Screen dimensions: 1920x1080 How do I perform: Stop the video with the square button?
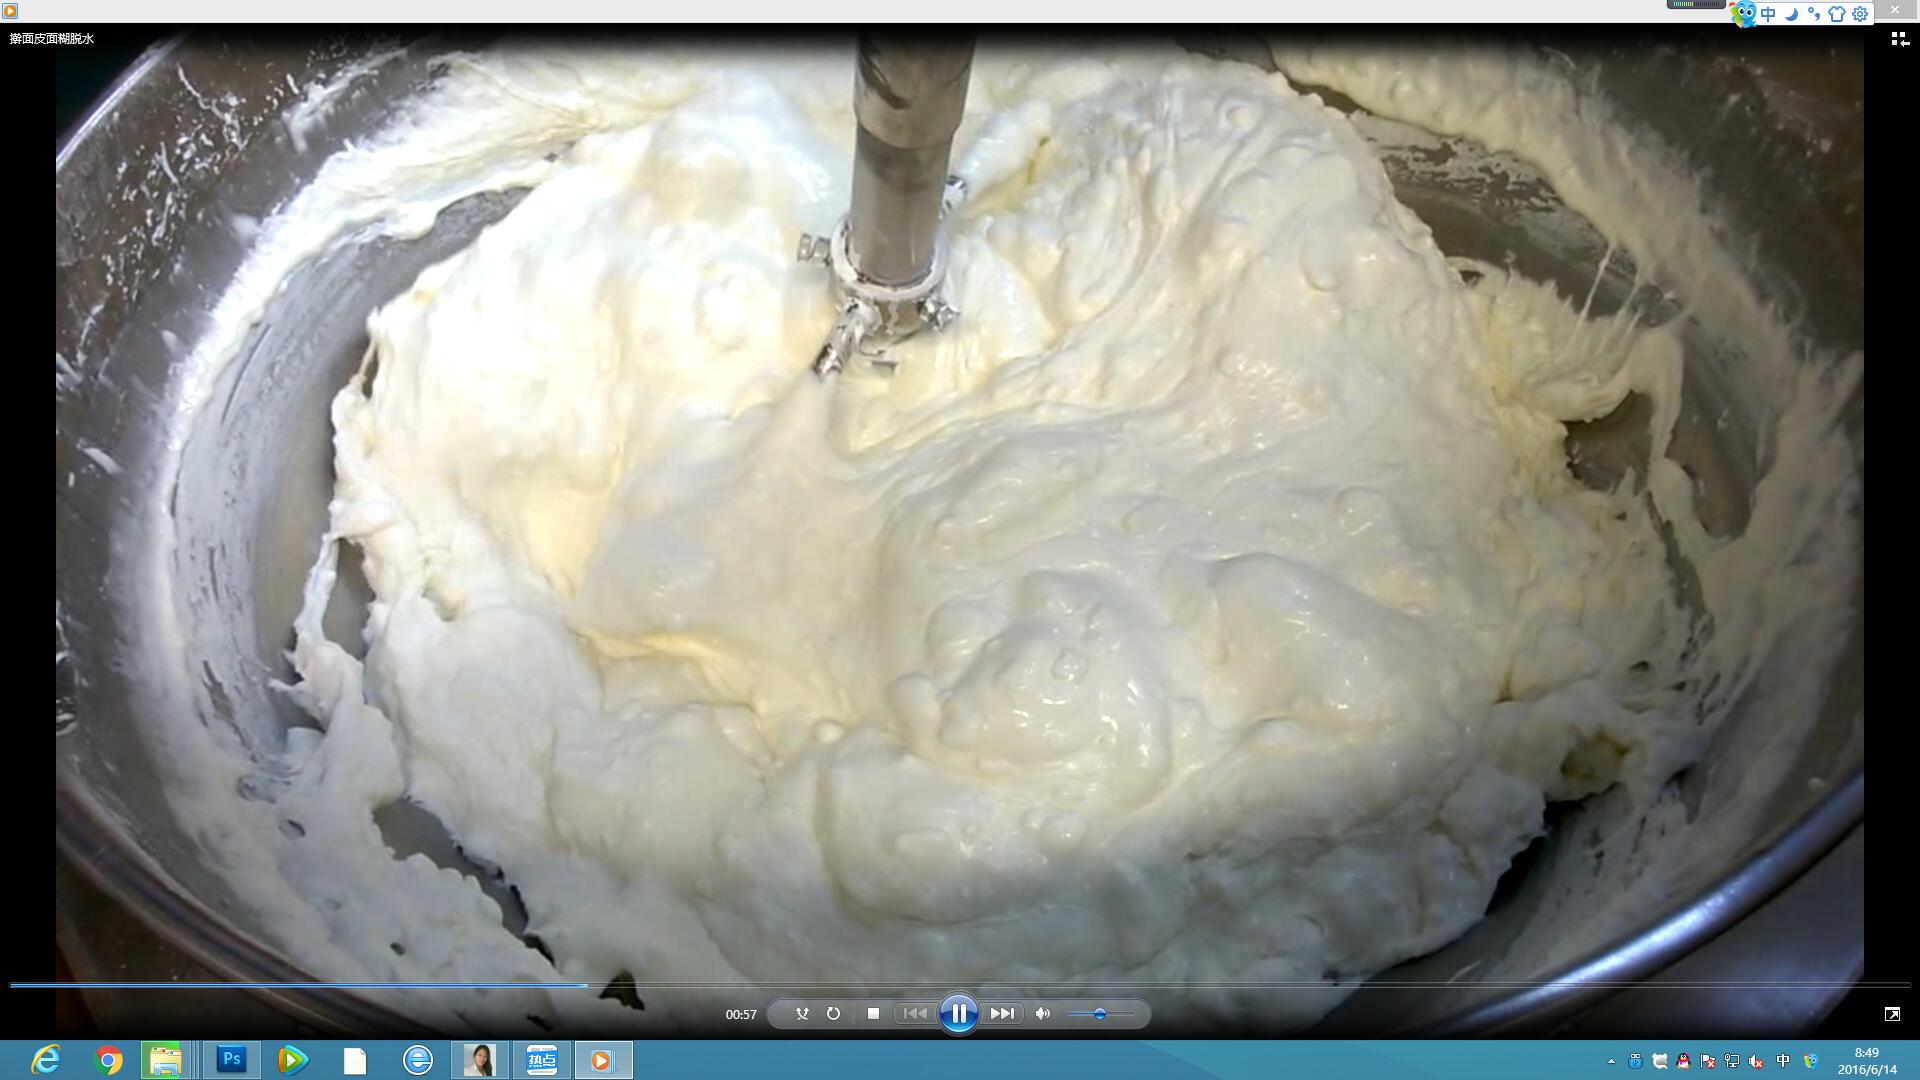pos(873,1014)
